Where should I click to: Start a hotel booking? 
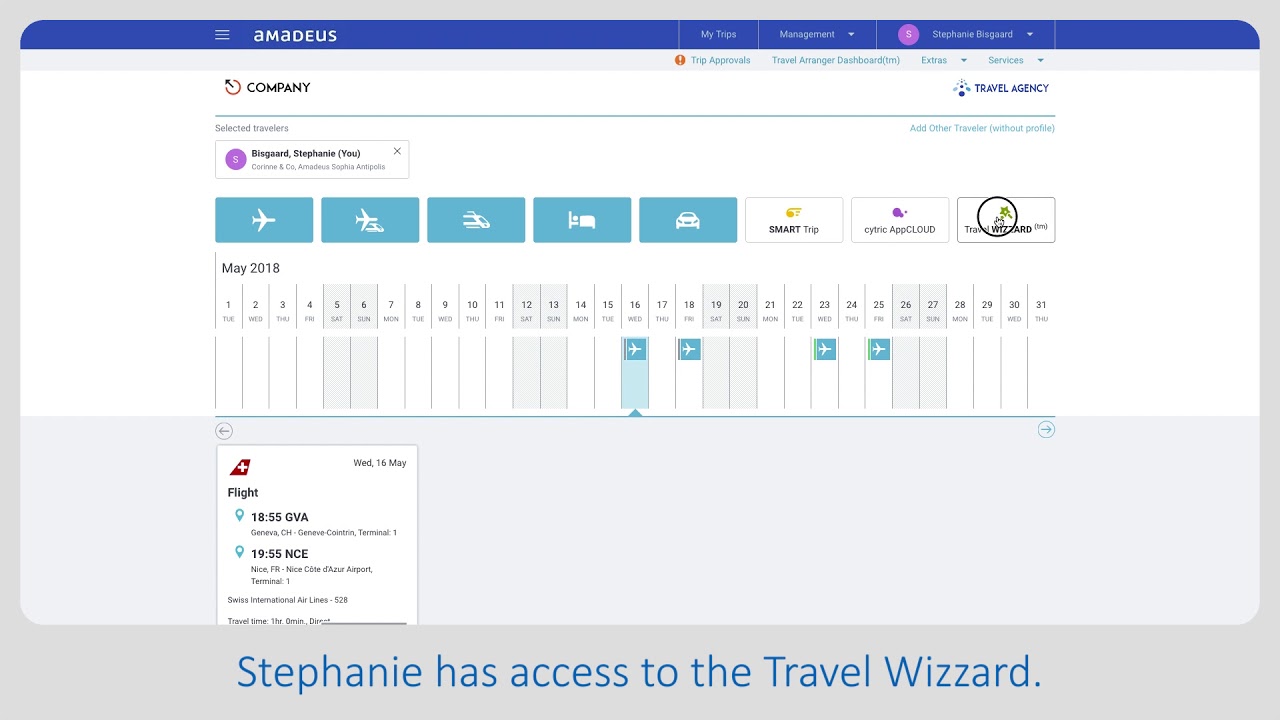[x=582, y=220]
